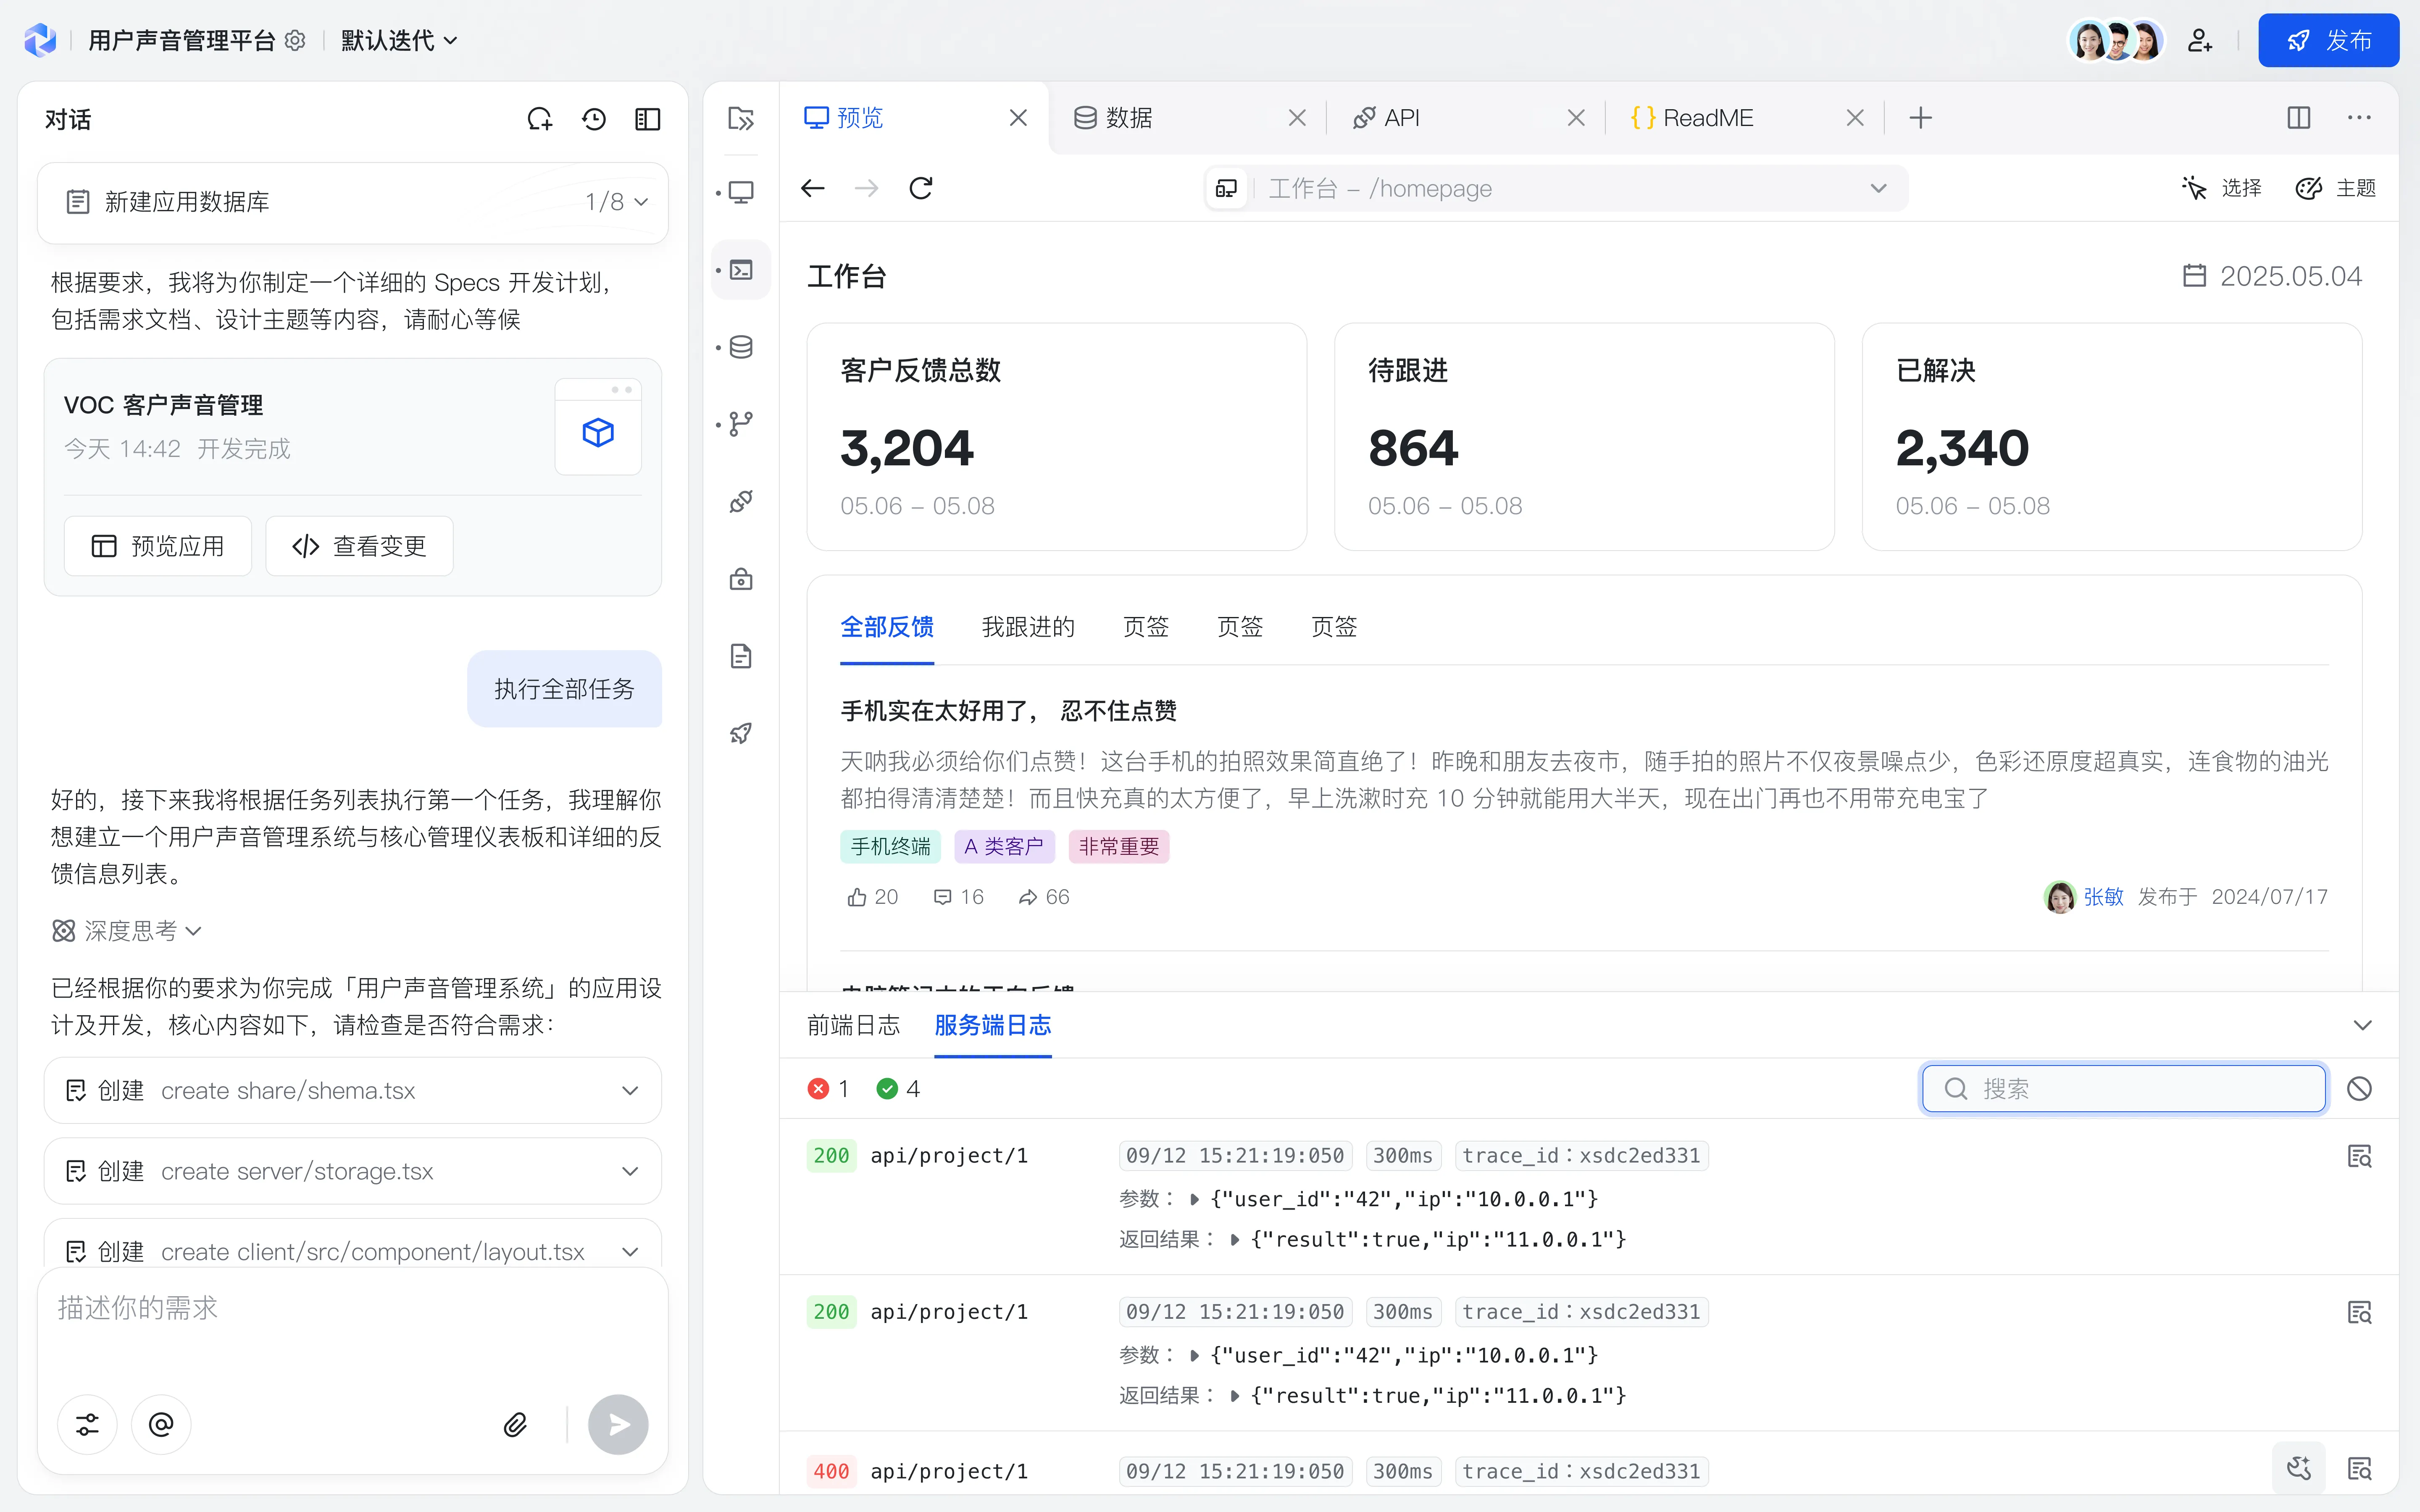Open the lock/secrets icon in sidebar
Viewport: 2420px width, 1512px height.
click(741, 579)
